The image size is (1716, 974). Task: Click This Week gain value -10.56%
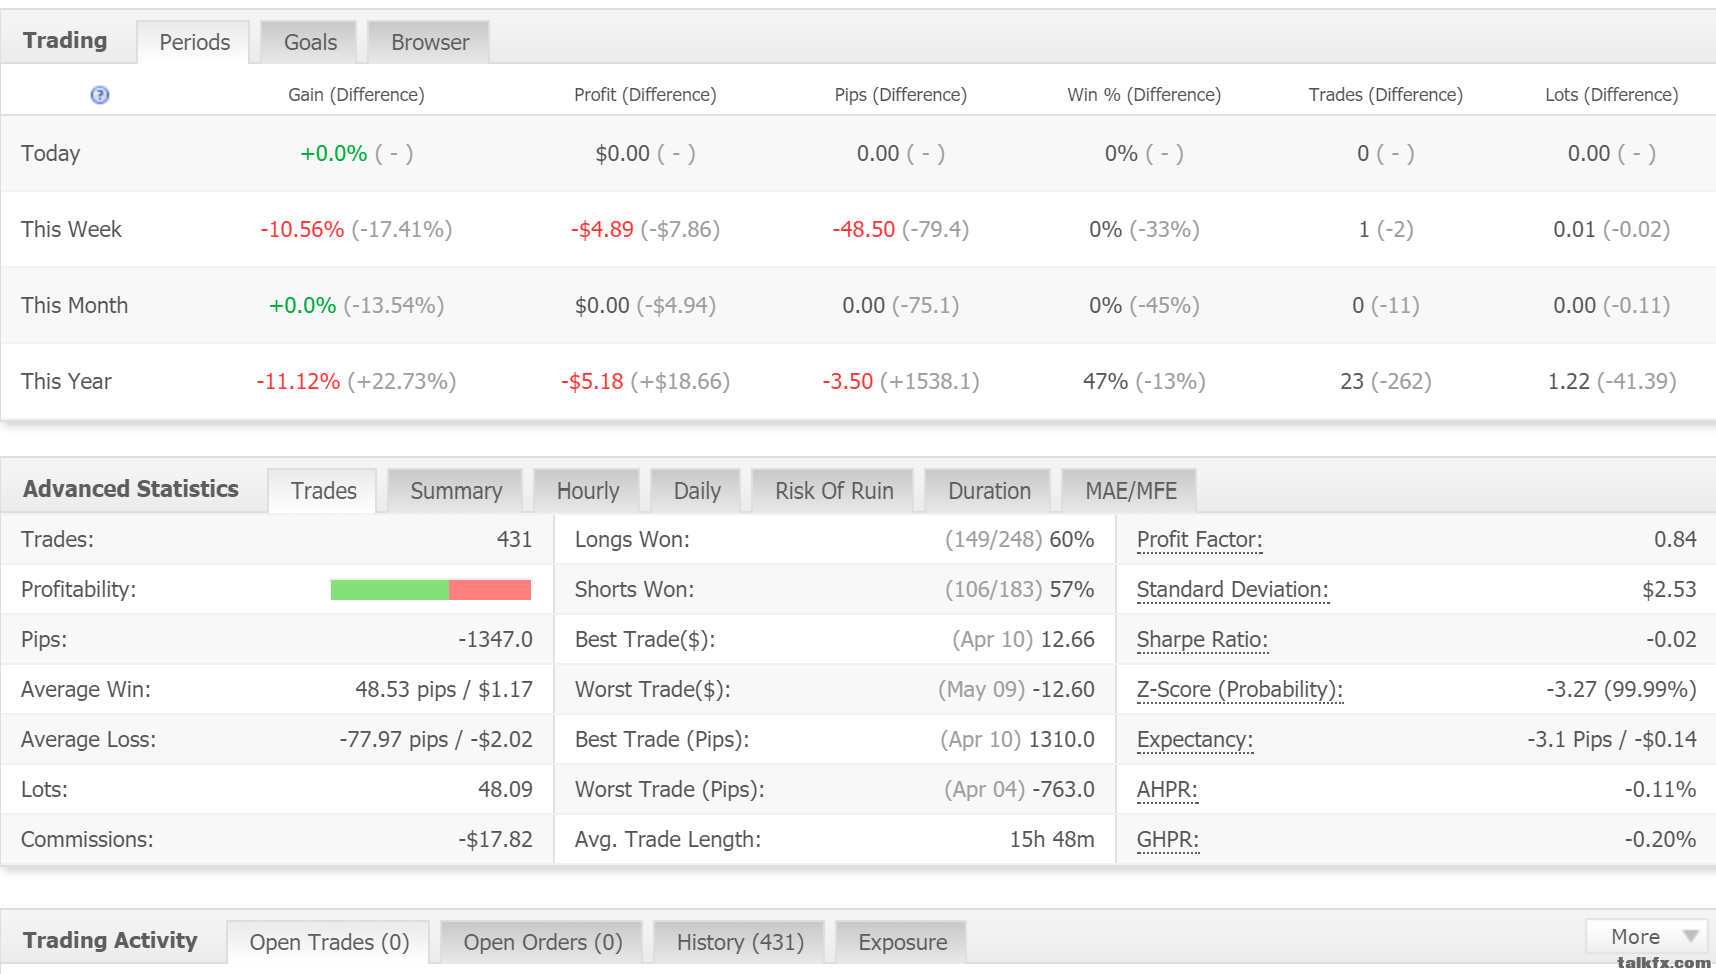[302, 230]
